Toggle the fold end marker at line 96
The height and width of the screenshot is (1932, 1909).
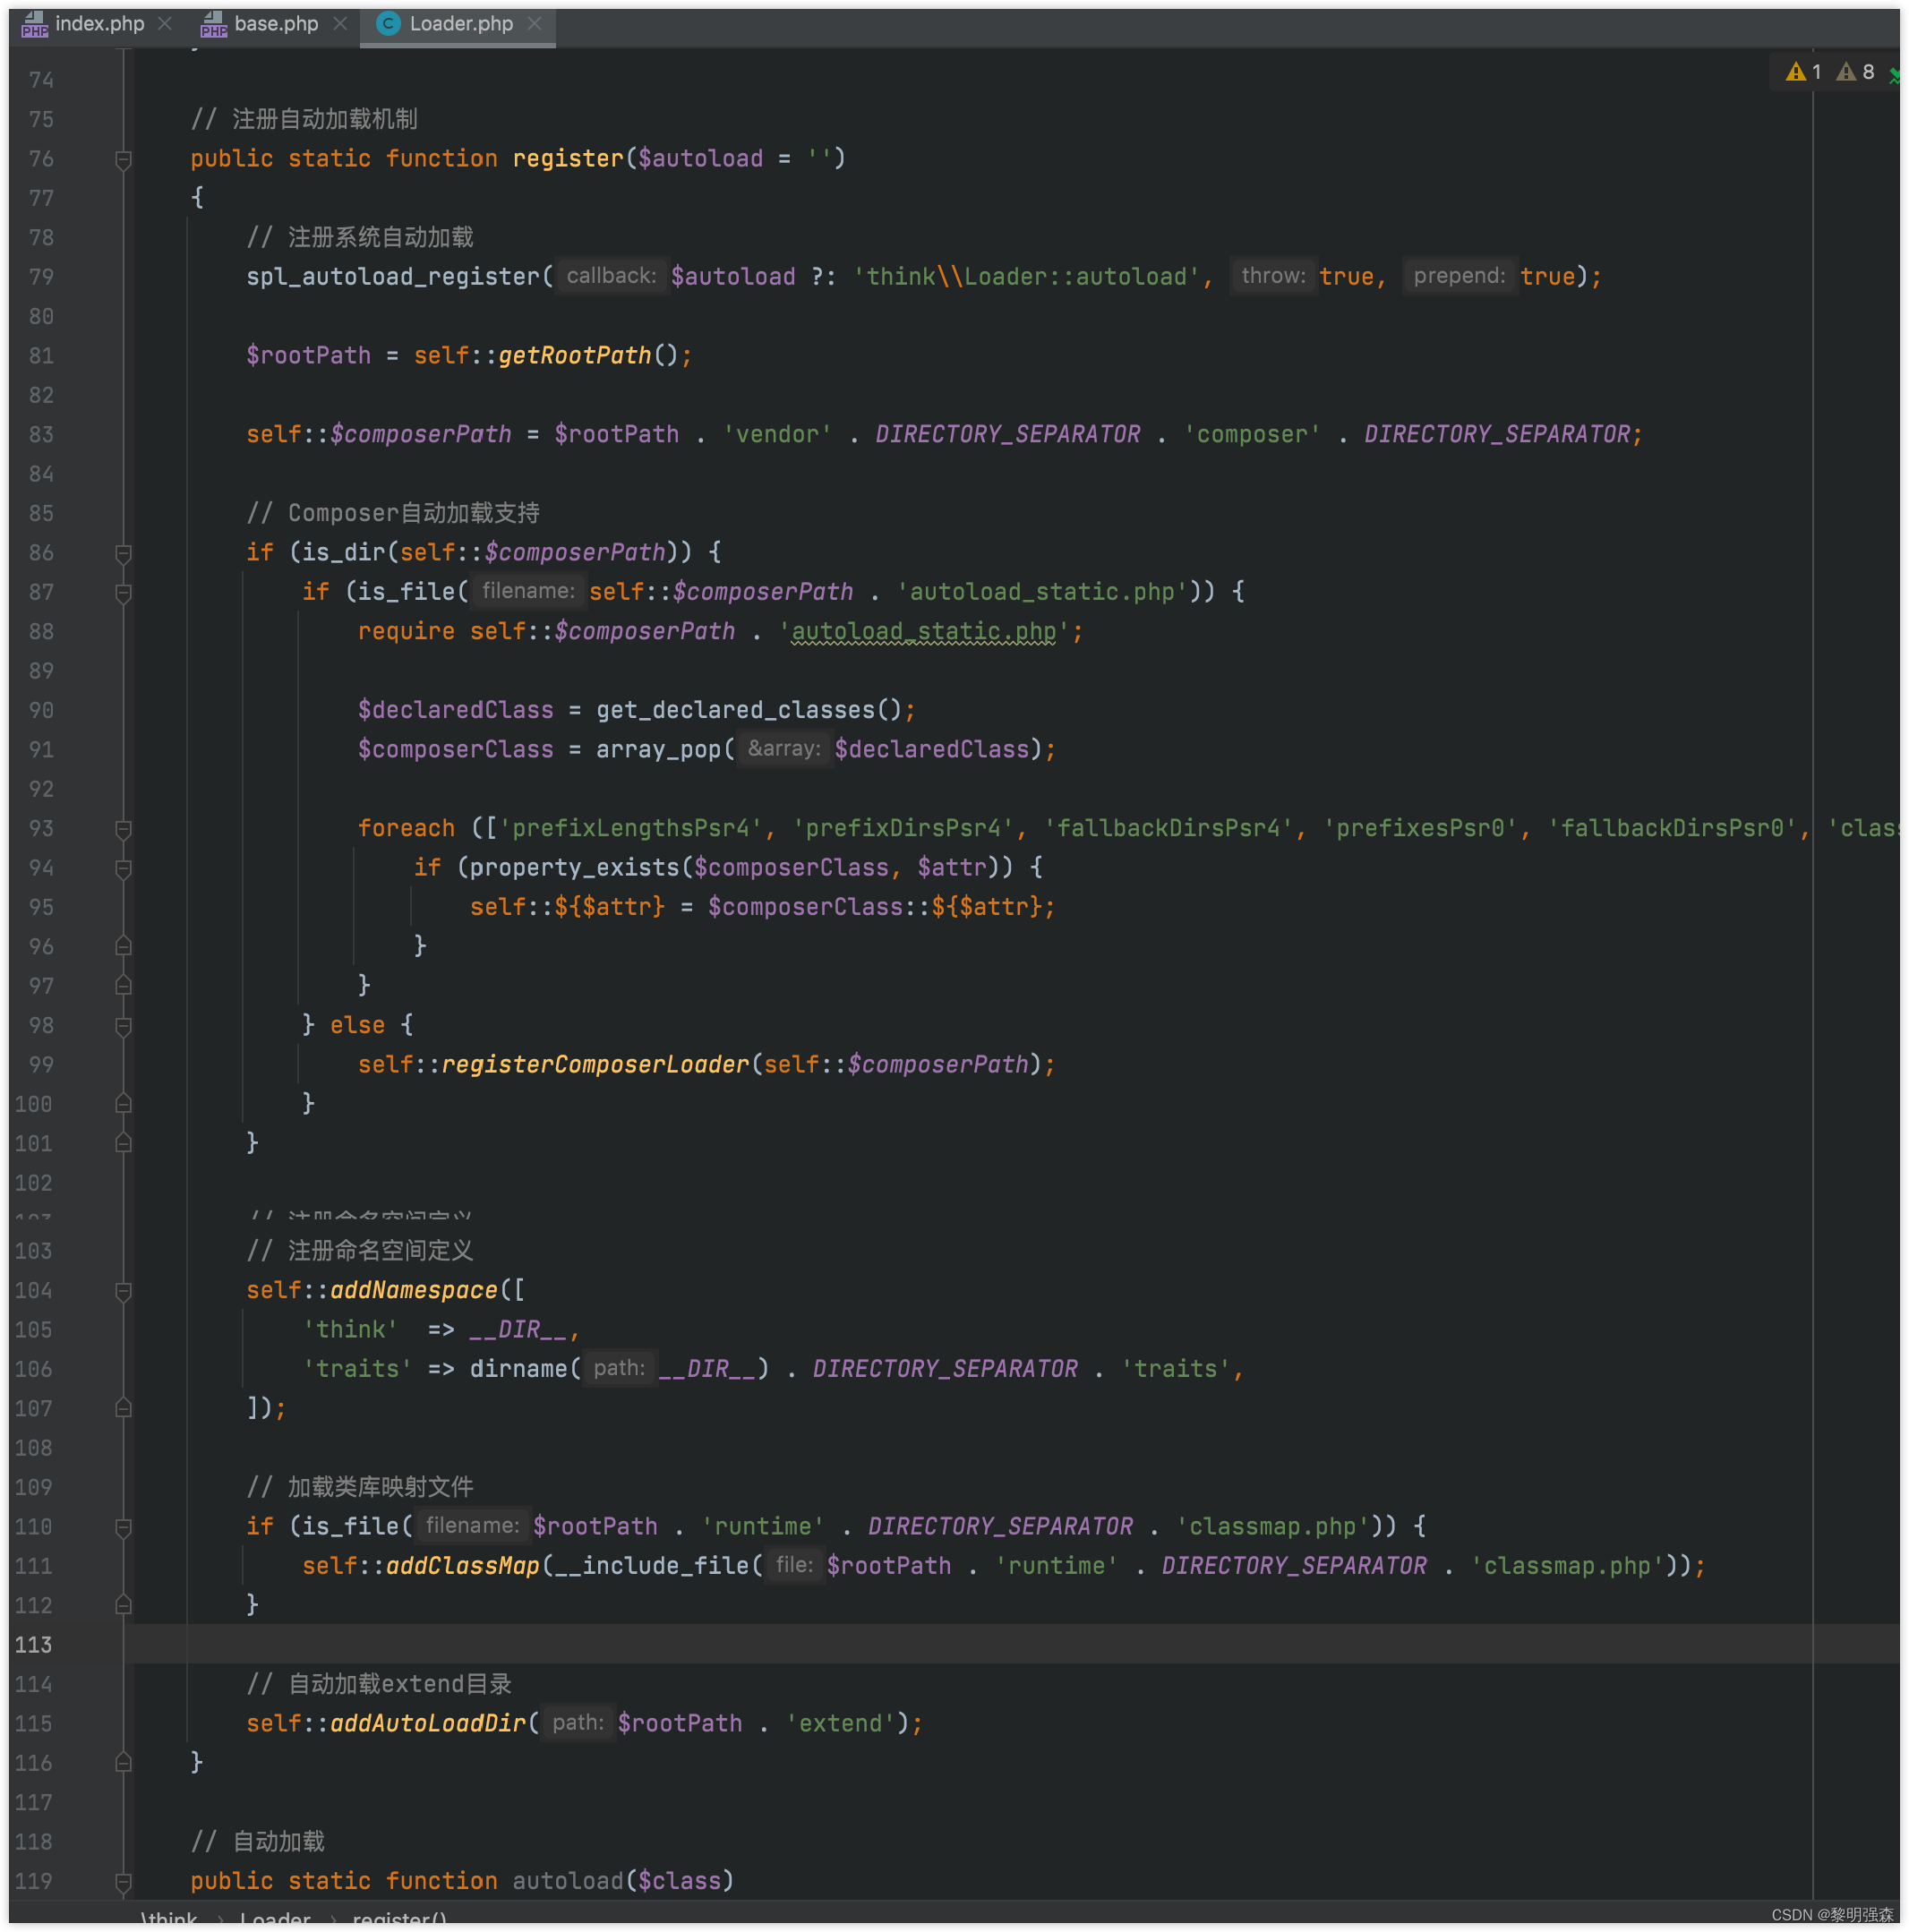pyautogui.click(x=123, y=946)
